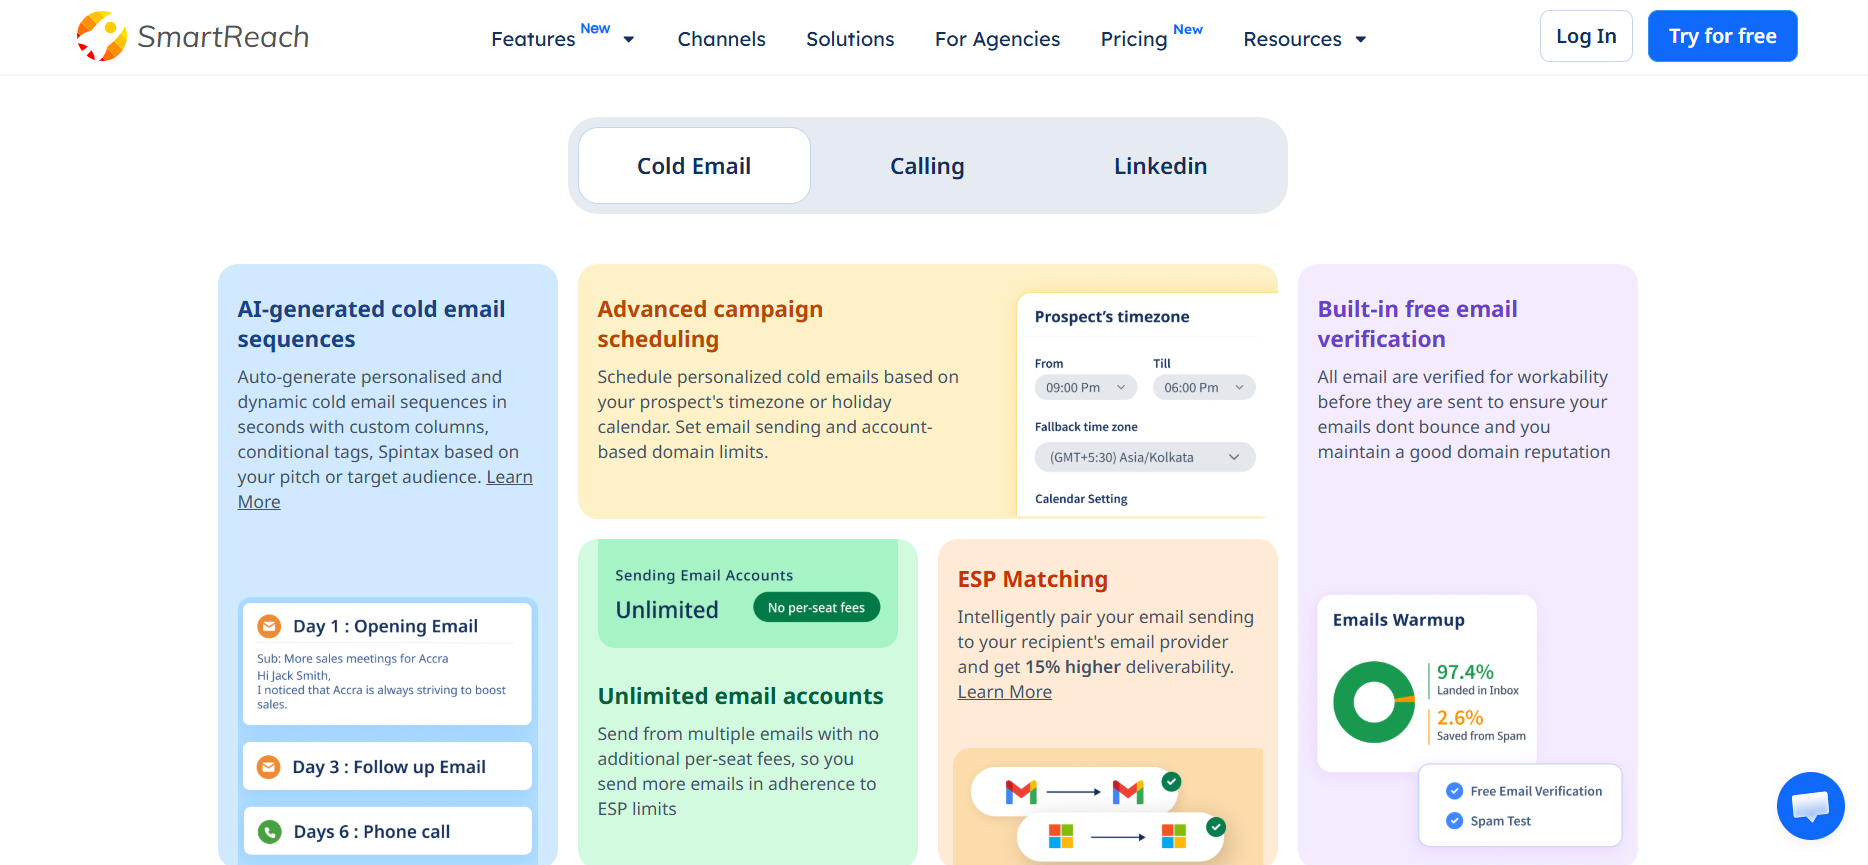The height and width of the screenshot is (865, 1868).
Task: Click the green check badge beside Gmail
Action: click(1172, 782)
